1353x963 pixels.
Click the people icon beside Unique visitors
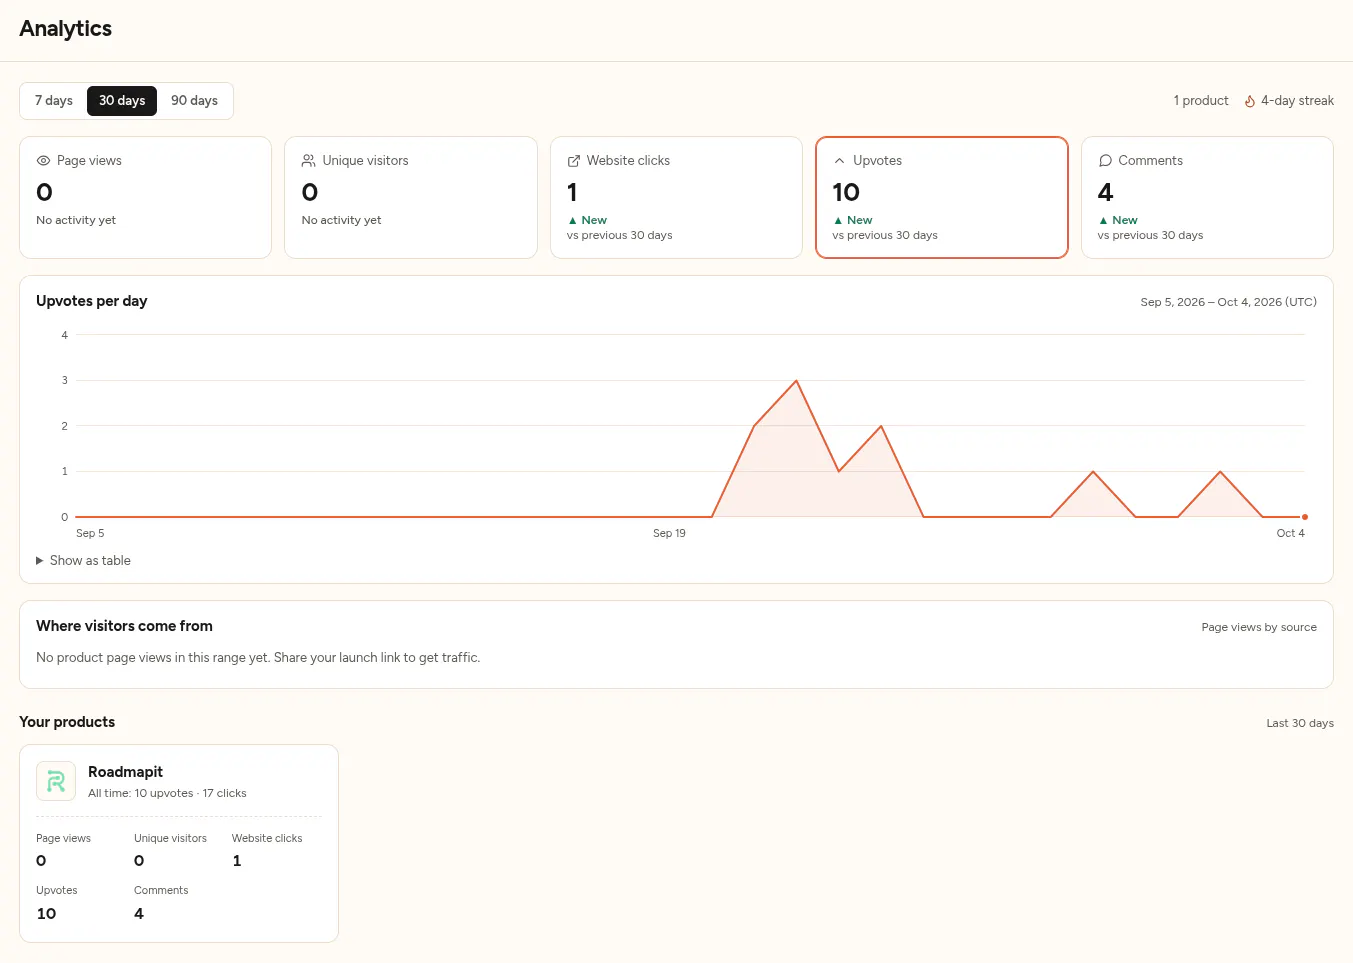(x=309, y=160)
